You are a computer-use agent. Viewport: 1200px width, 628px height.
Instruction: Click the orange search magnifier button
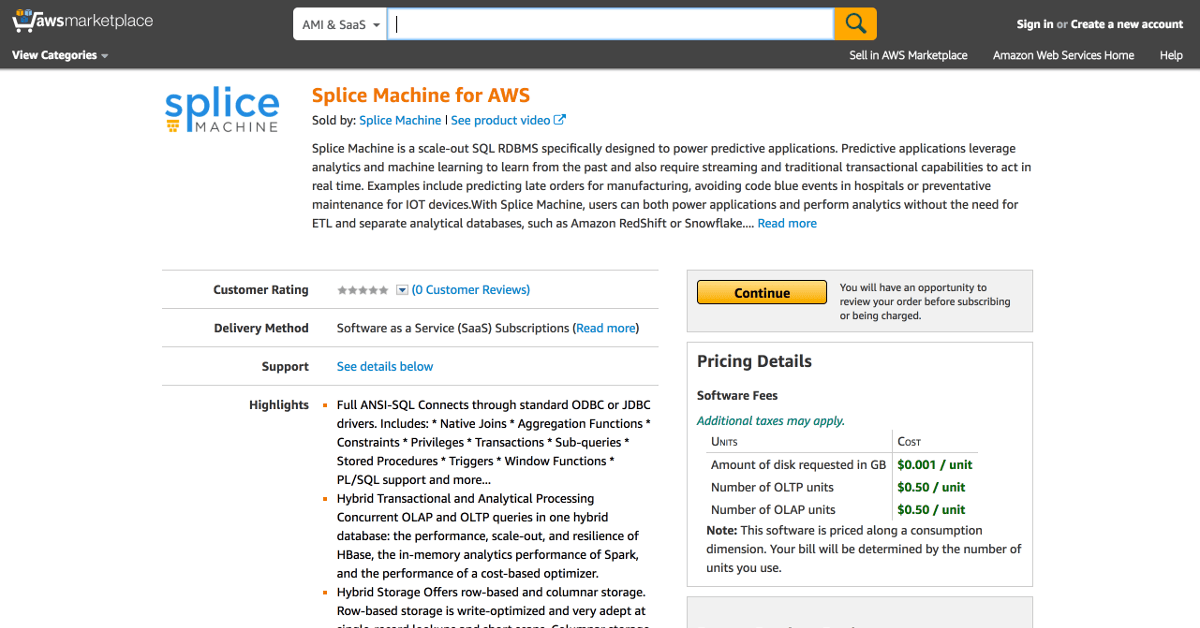[856, 24]
